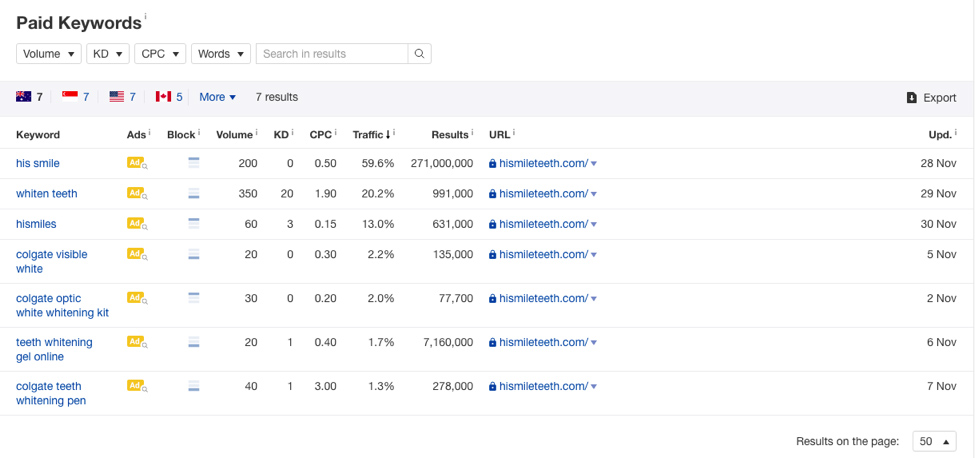Click Block icon in 'teeth whitening gel online' row

pos(193,342)
